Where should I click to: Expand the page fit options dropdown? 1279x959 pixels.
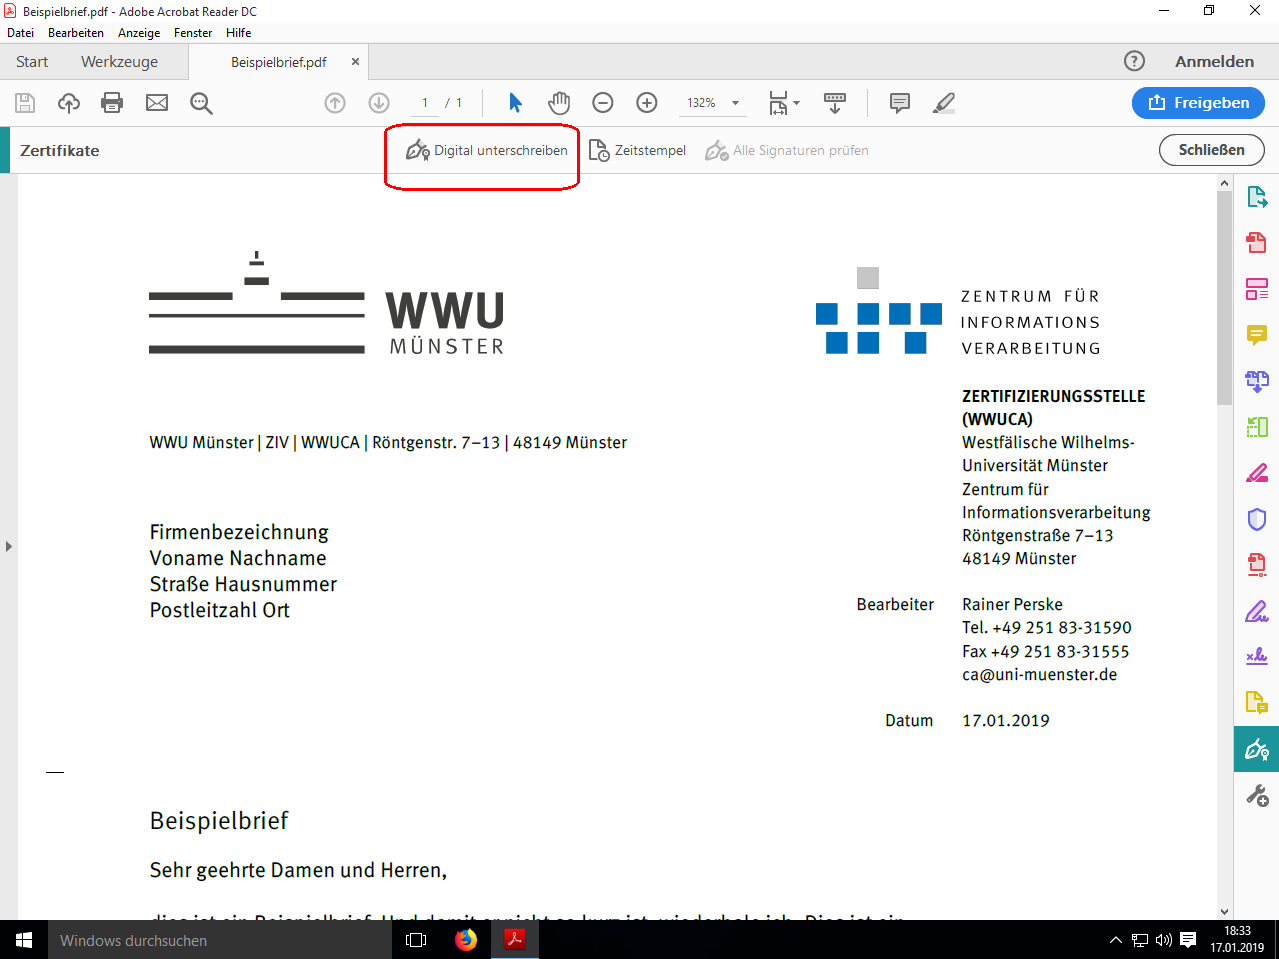(796, 103)
